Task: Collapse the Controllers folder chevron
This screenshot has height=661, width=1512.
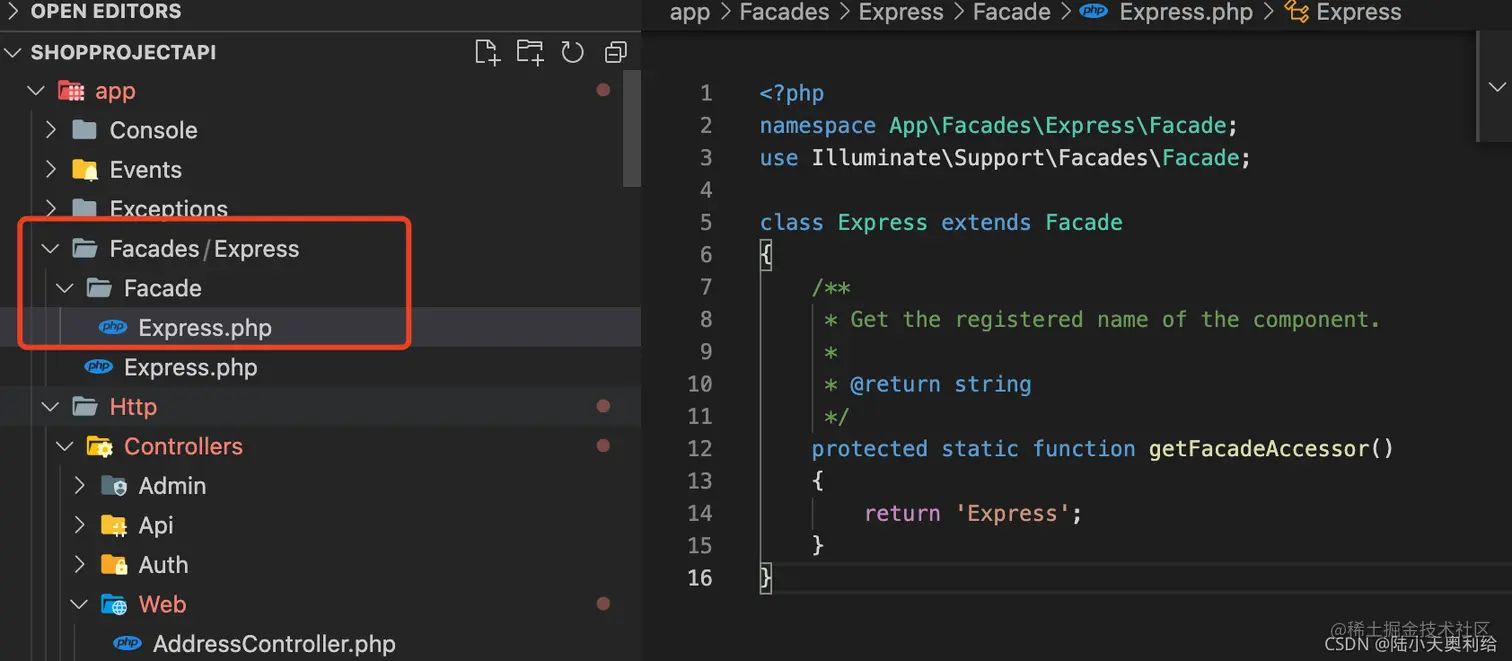Action: (65, 446)
